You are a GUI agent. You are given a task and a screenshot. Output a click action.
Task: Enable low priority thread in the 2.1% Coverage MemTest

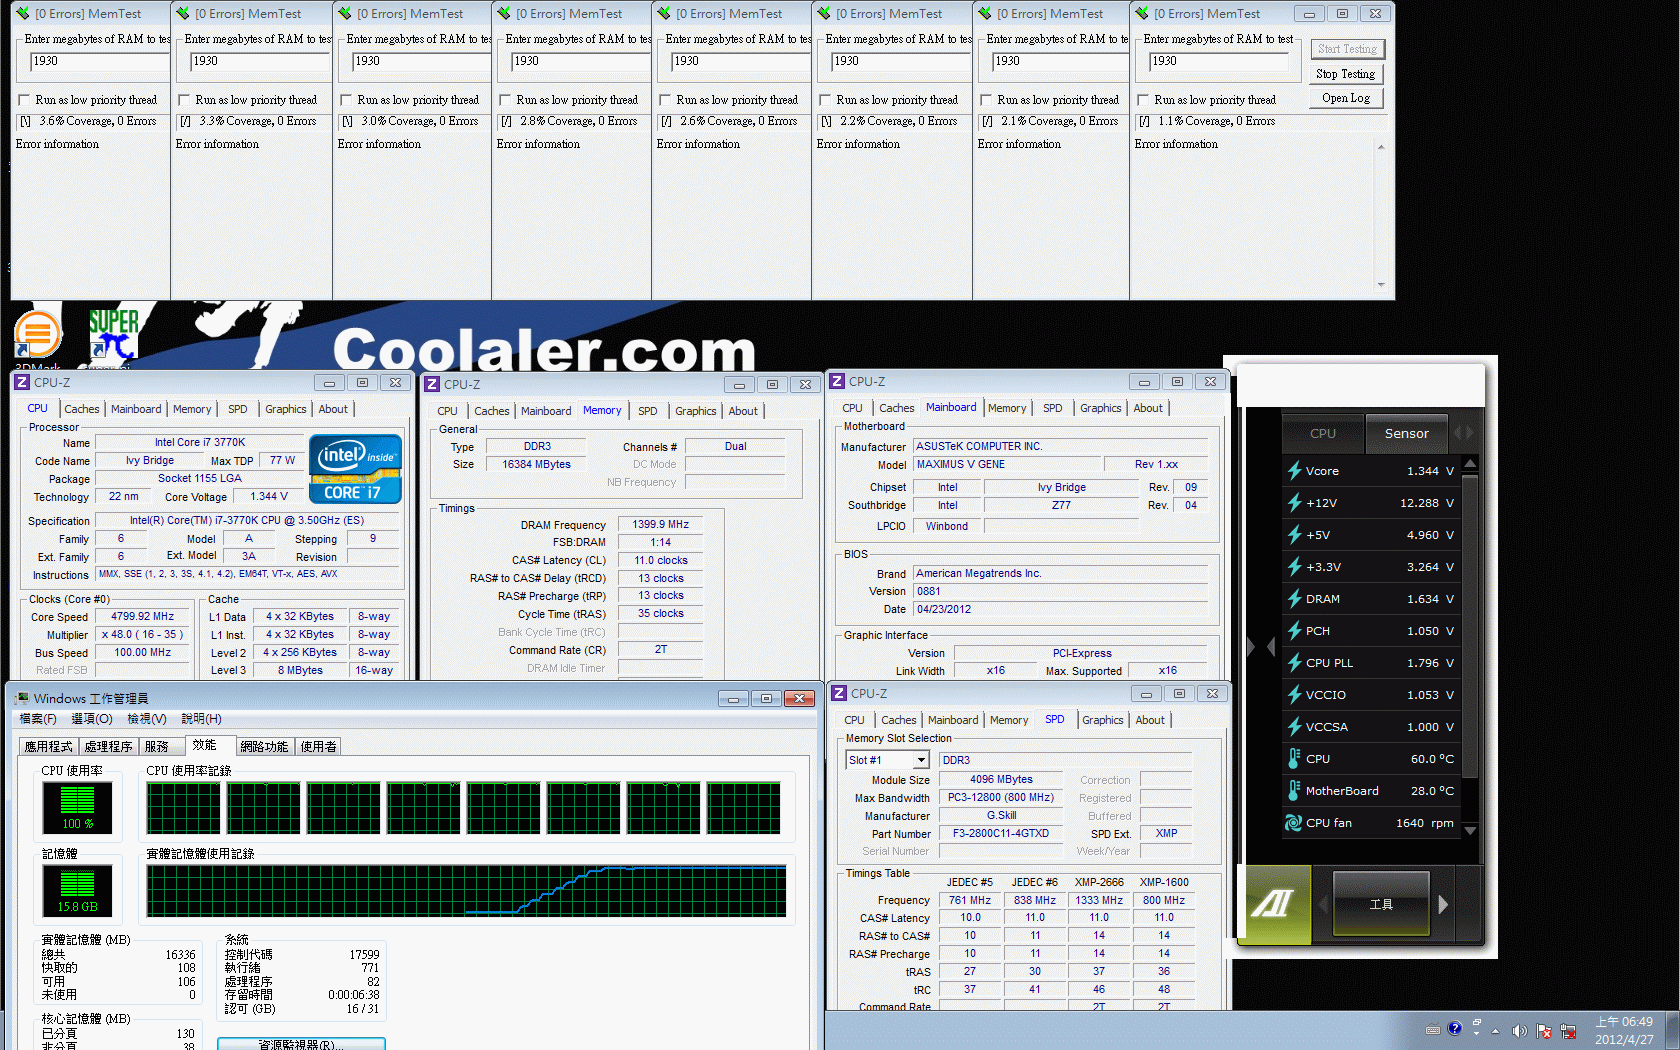pos(986,100)
